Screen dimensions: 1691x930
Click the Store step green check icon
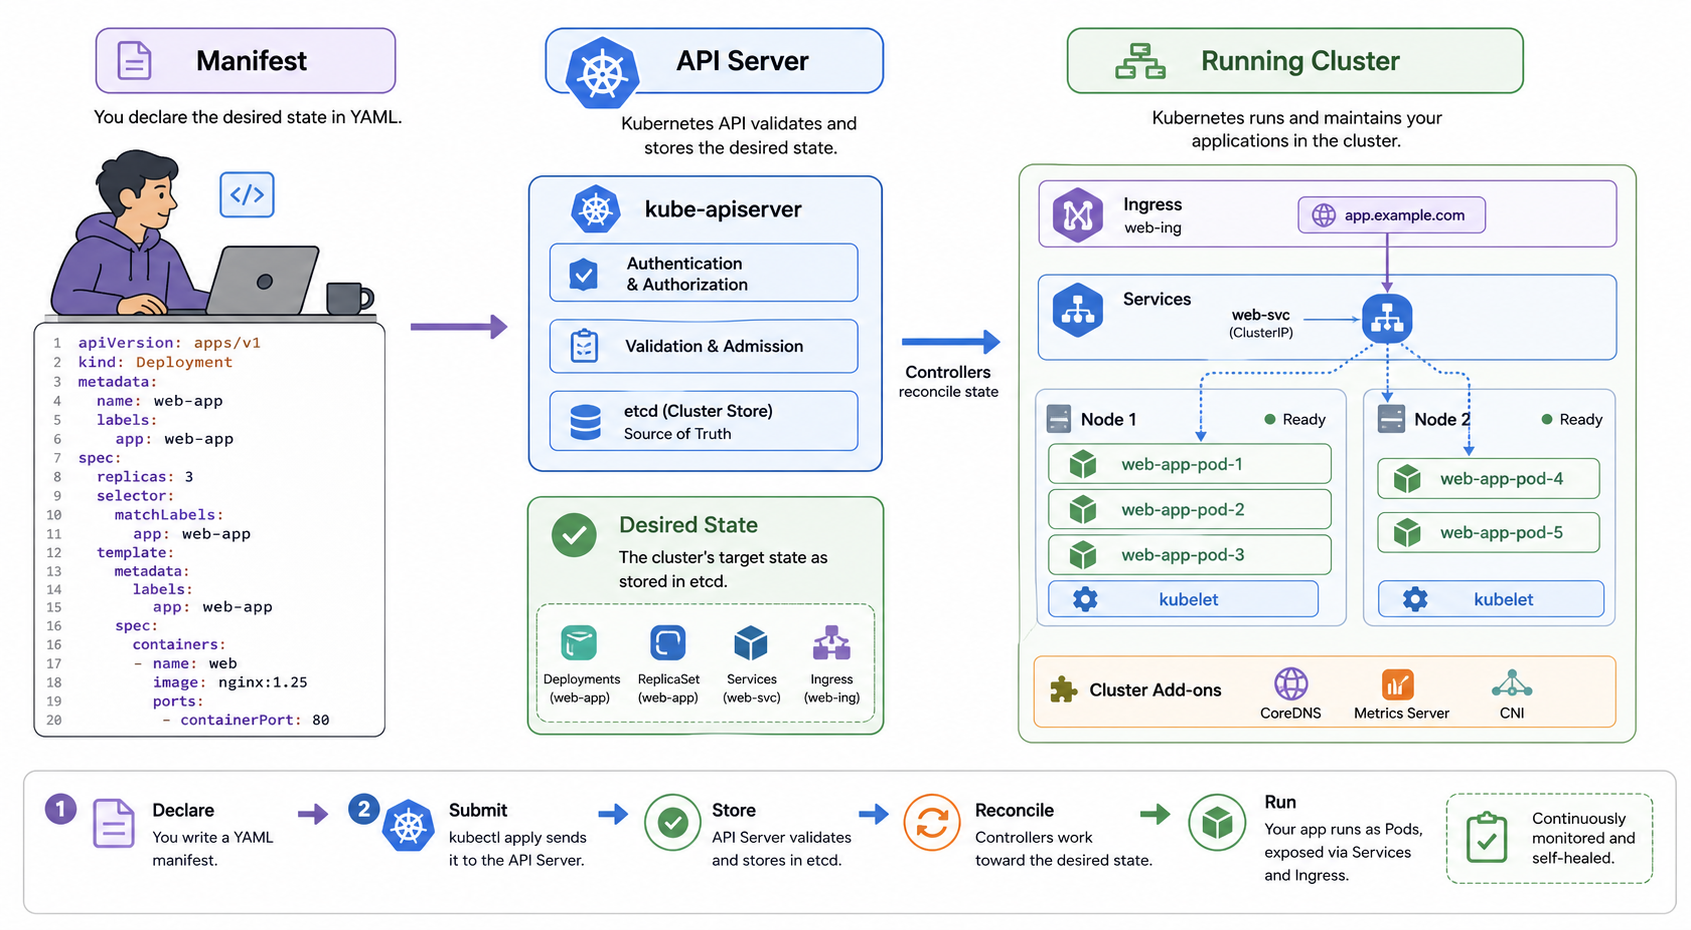672,823
